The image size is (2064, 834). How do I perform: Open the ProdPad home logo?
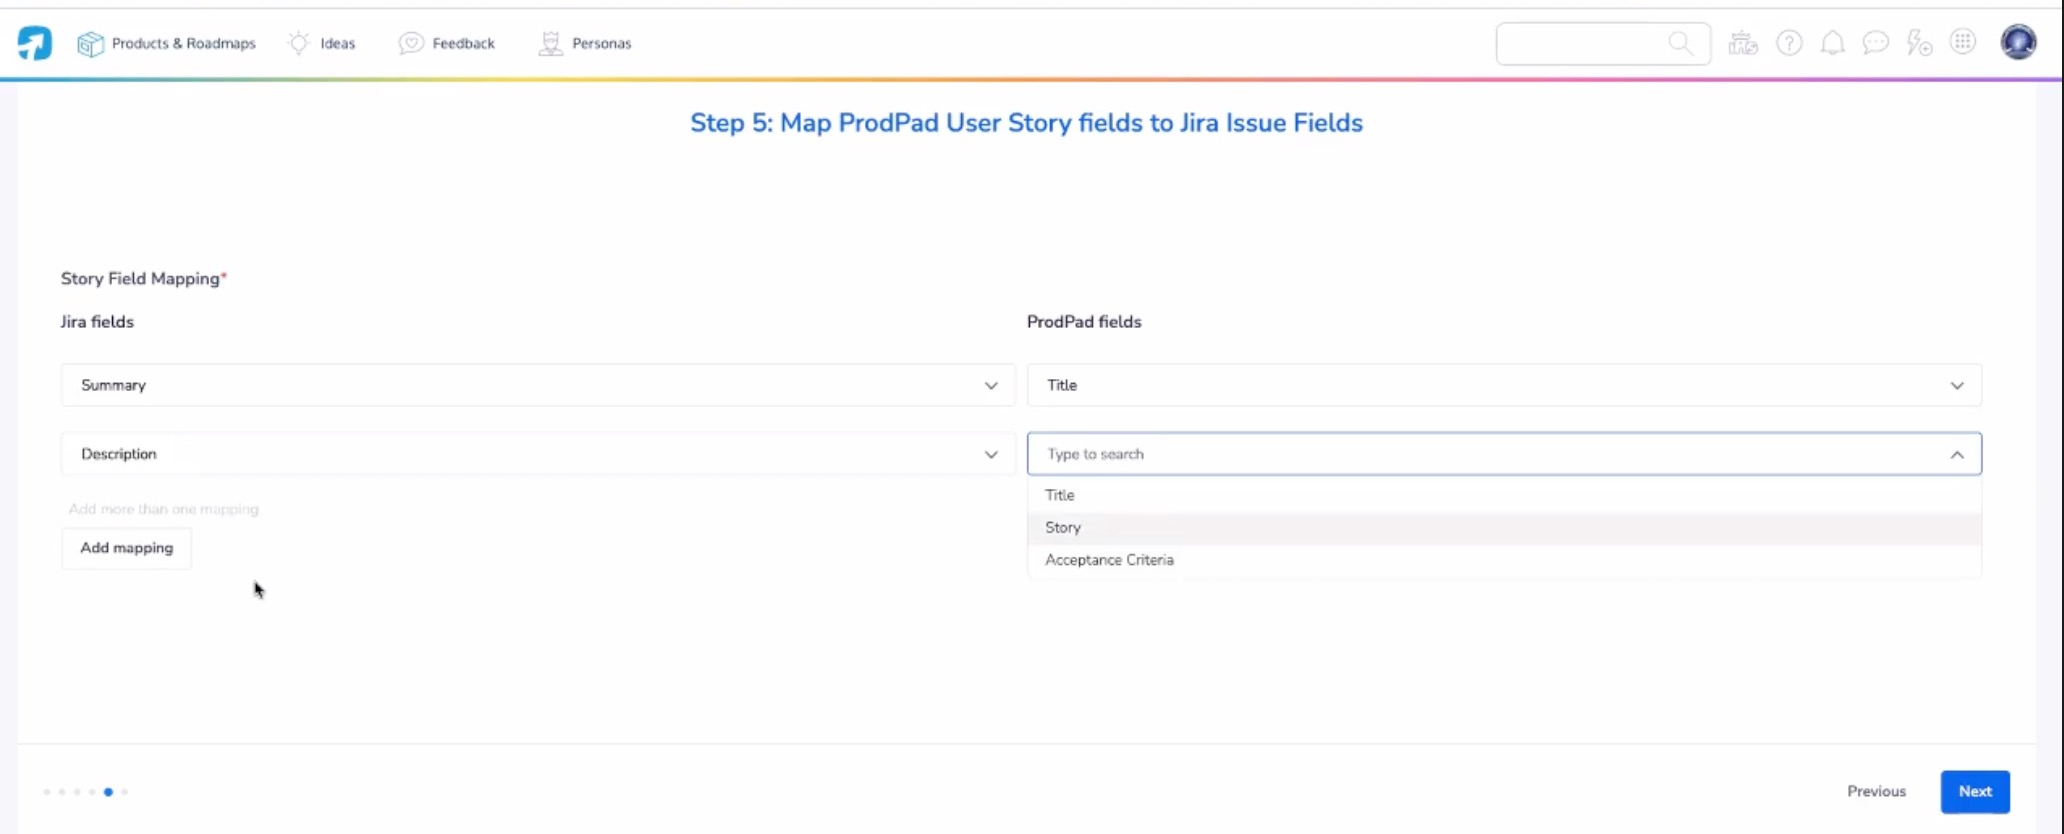tap(33, 42)
